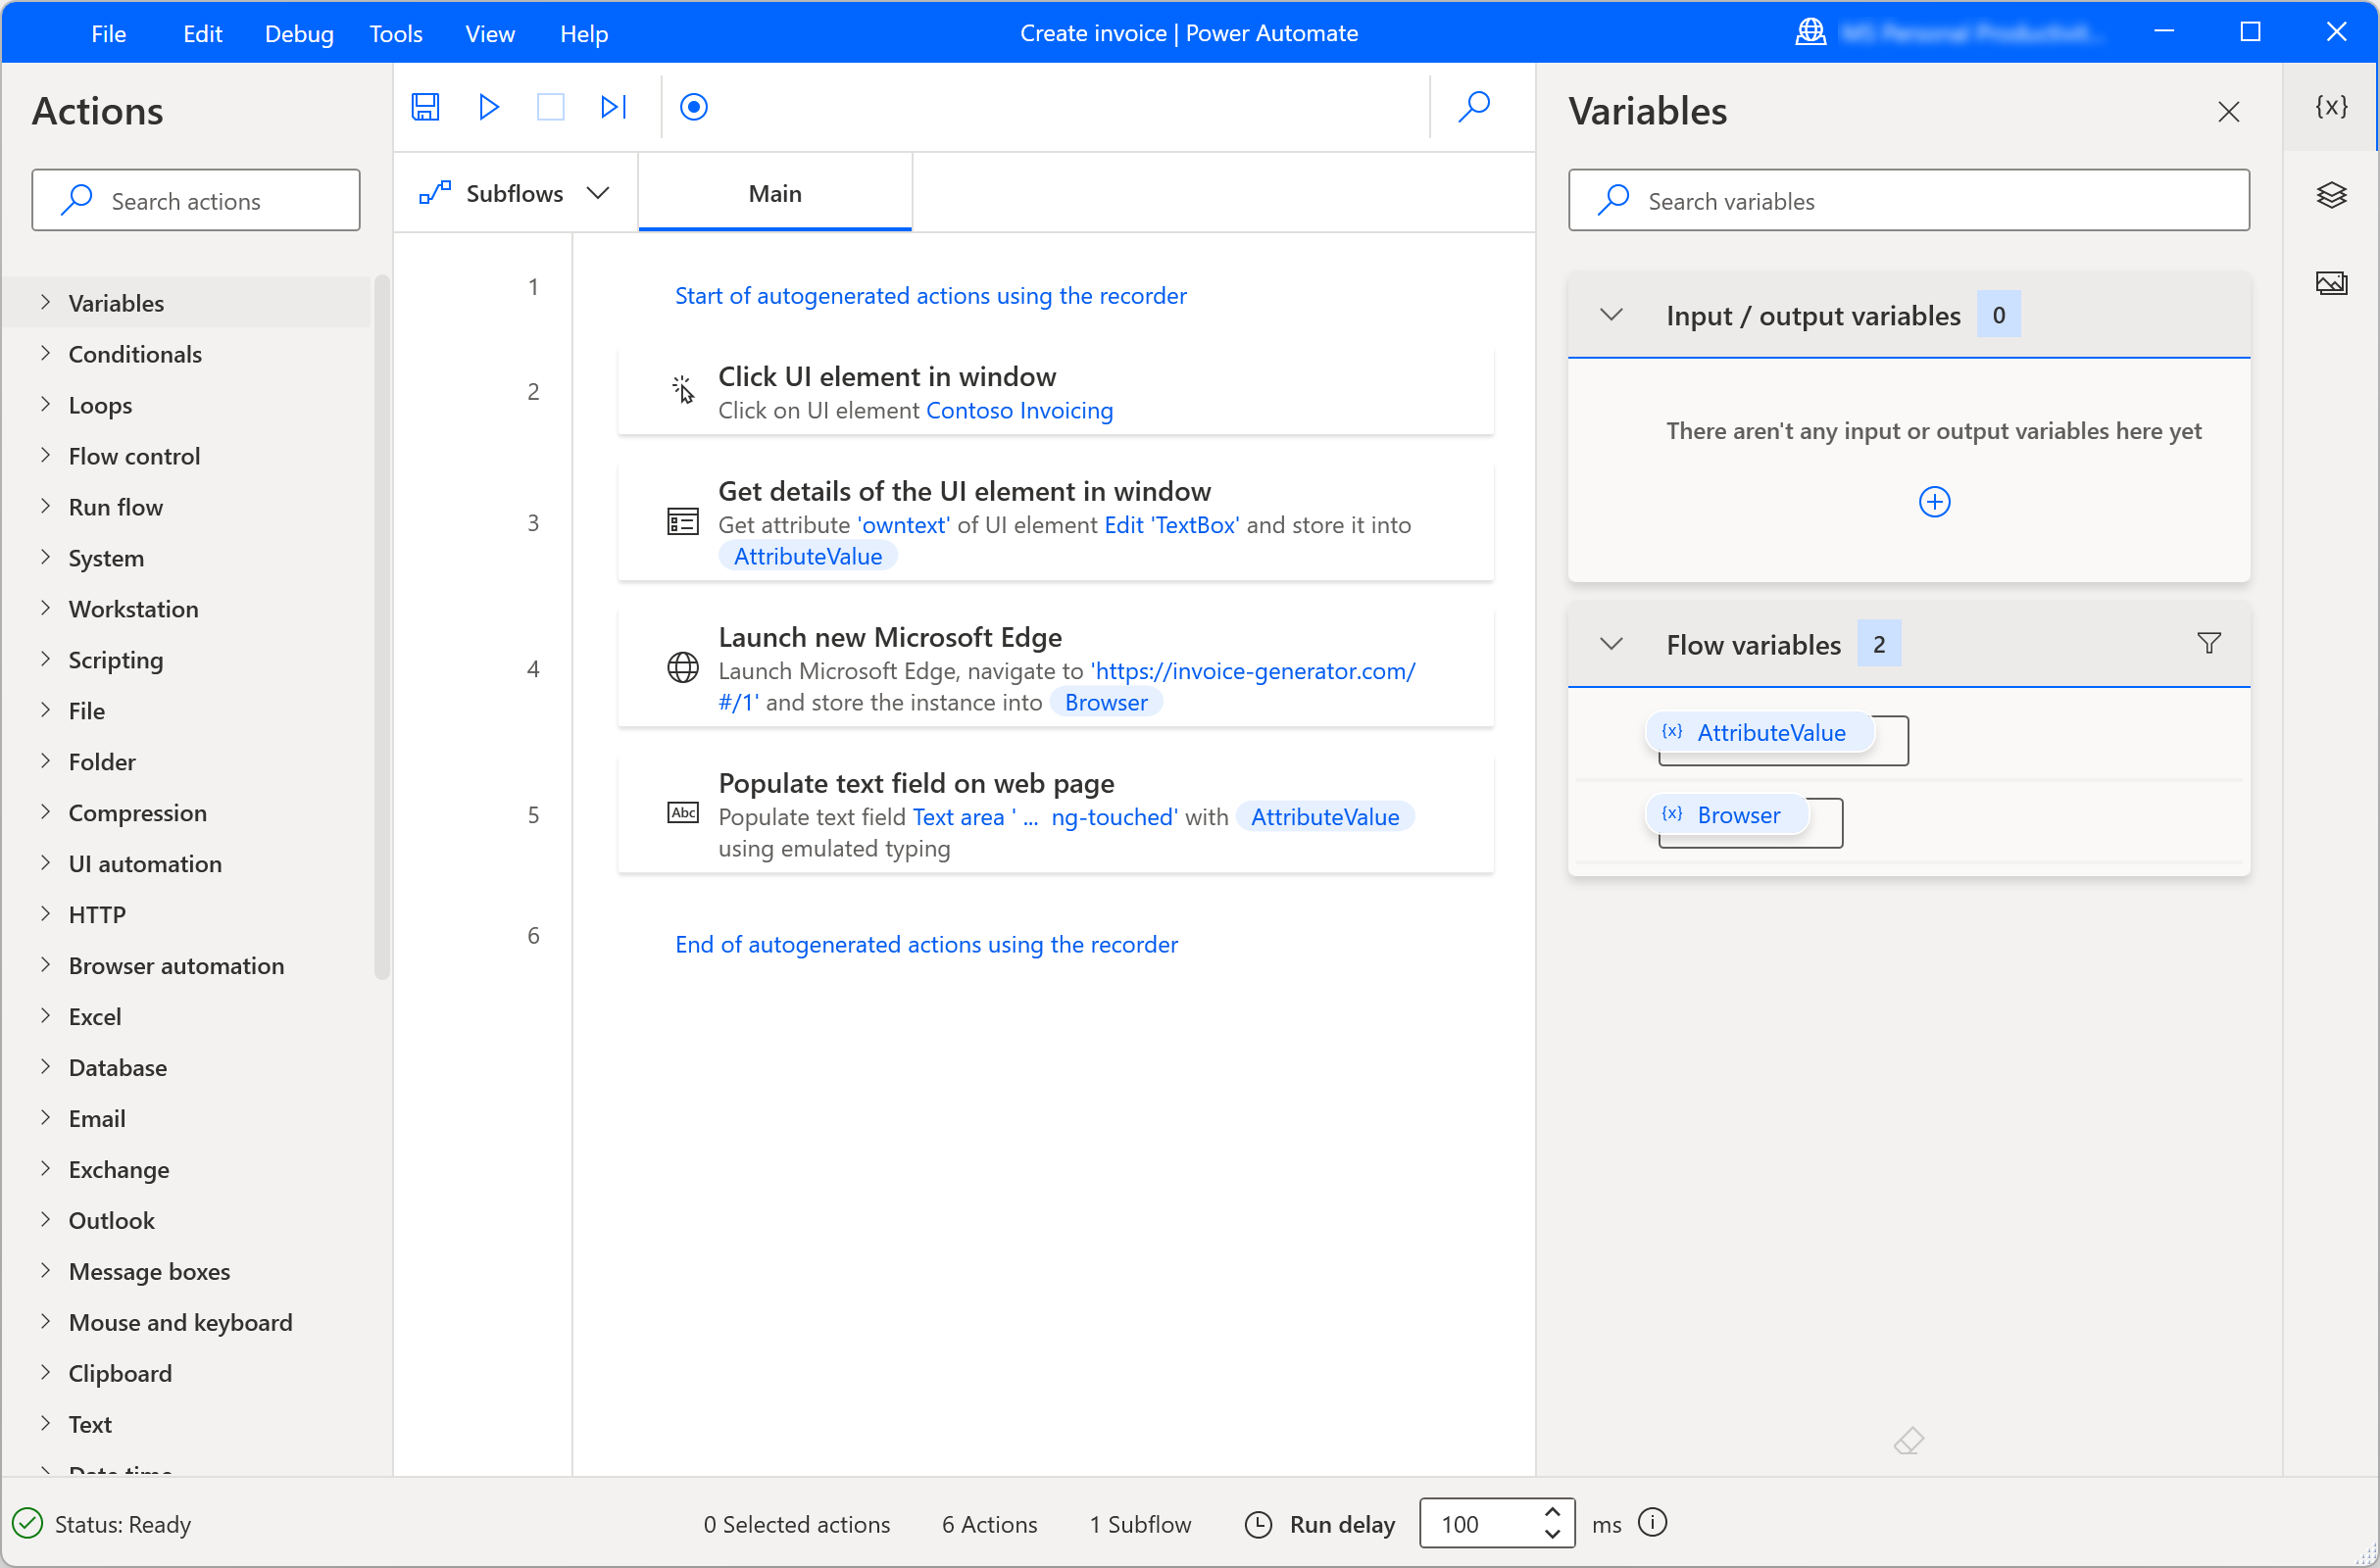Click the Run flow icon
This screenshot has height=1568, width=2380.
point(488,107)
